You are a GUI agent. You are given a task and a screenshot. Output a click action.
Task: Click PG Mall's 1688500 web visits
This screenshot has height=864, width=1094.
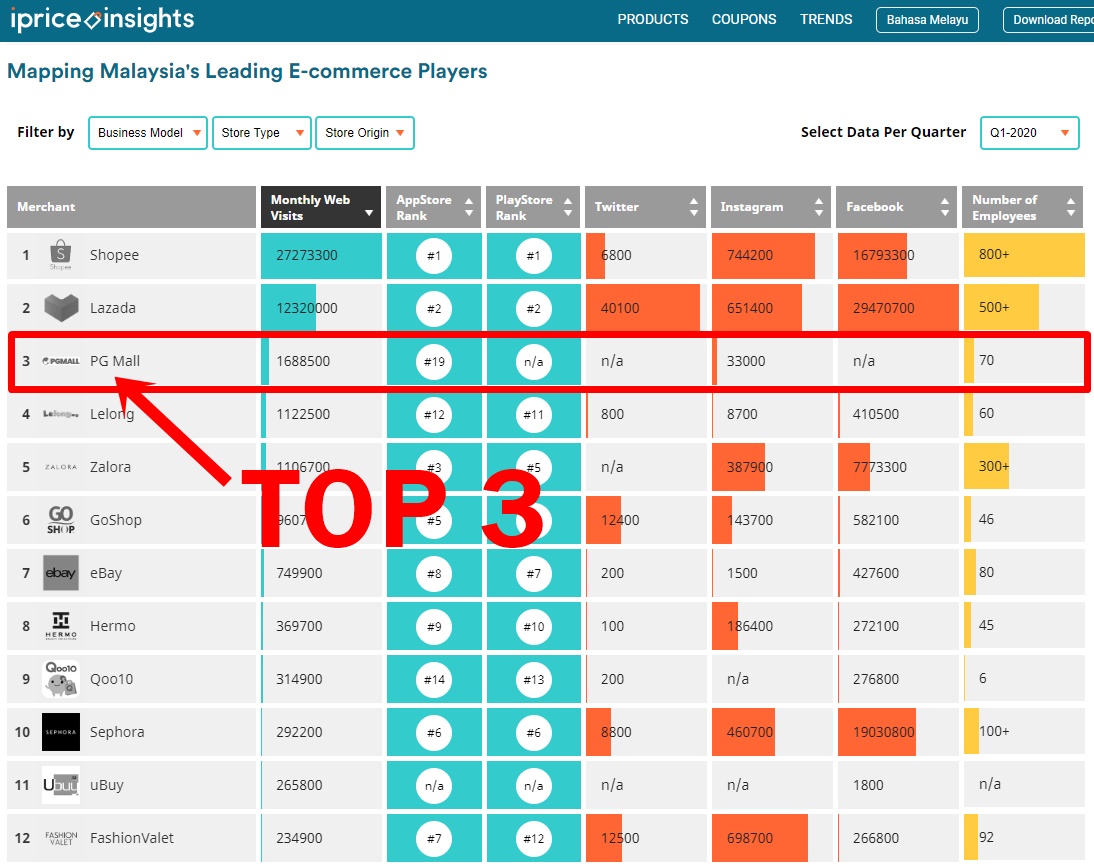[x=303, y=362]
